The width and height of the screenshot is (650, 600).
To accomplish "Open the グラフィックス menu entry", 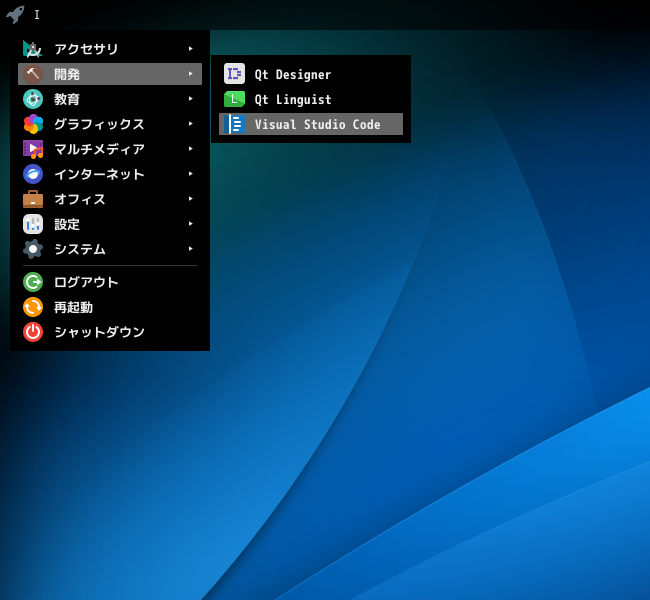I will point(110,124).
